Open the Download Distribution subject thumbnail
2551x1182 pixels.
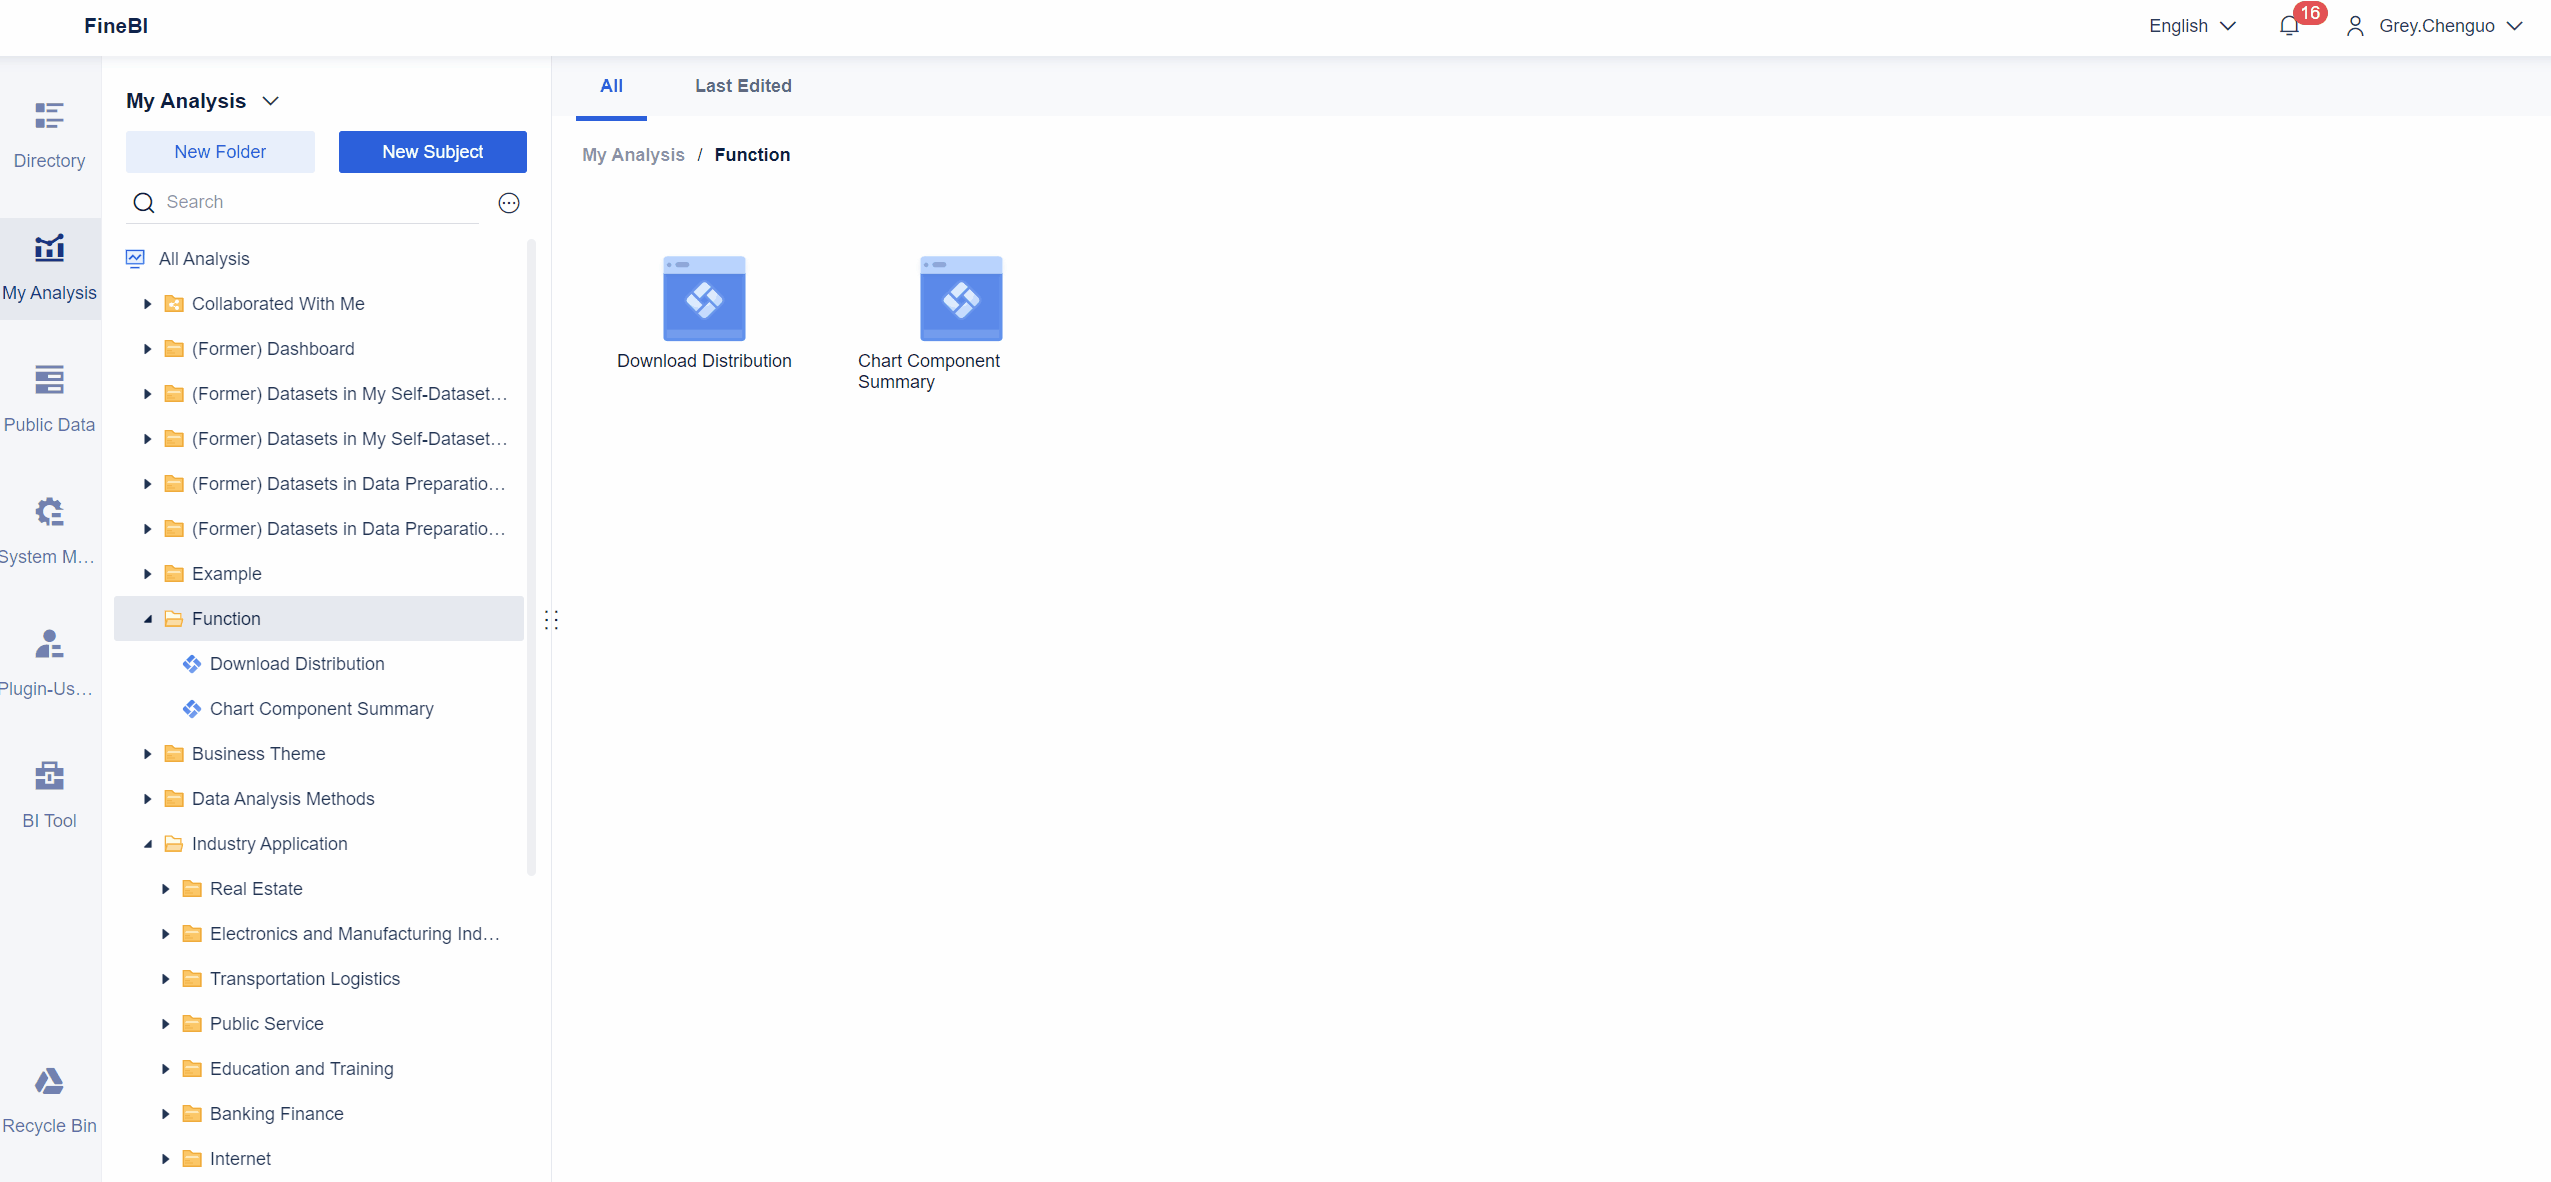(x=704, y=299)
